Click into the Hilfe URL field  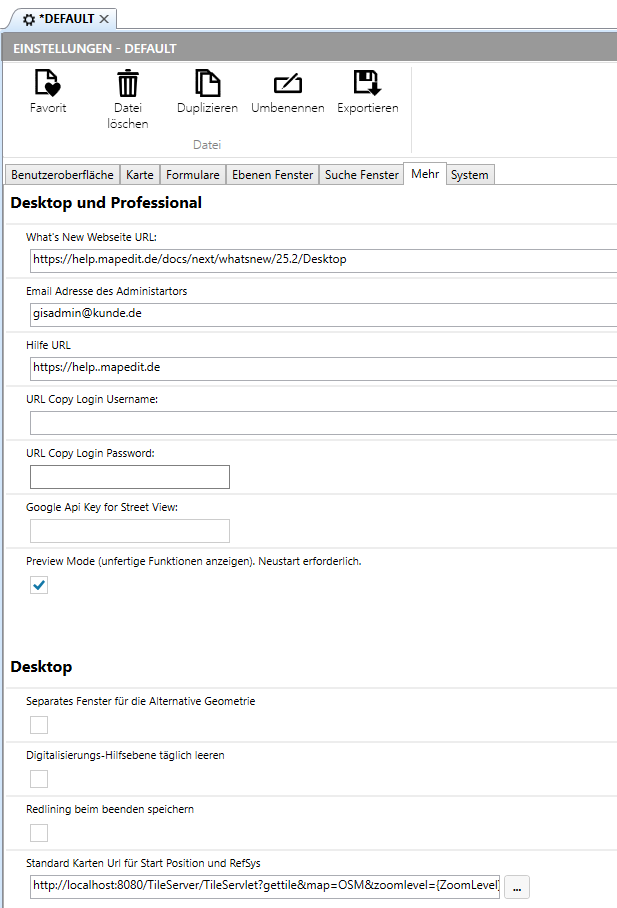click(320, 368)
